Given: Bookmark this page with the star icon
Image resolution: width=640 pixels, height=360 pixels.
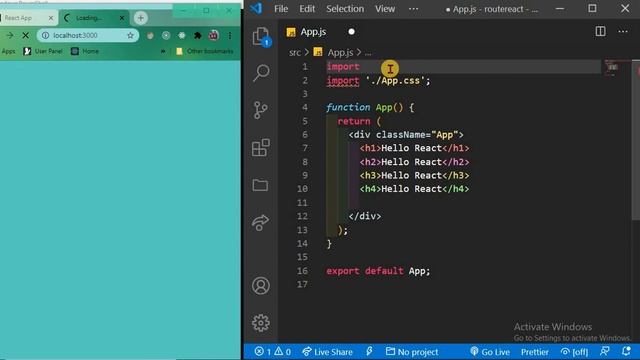Looking at the screenshot, I should pos(130,36).
